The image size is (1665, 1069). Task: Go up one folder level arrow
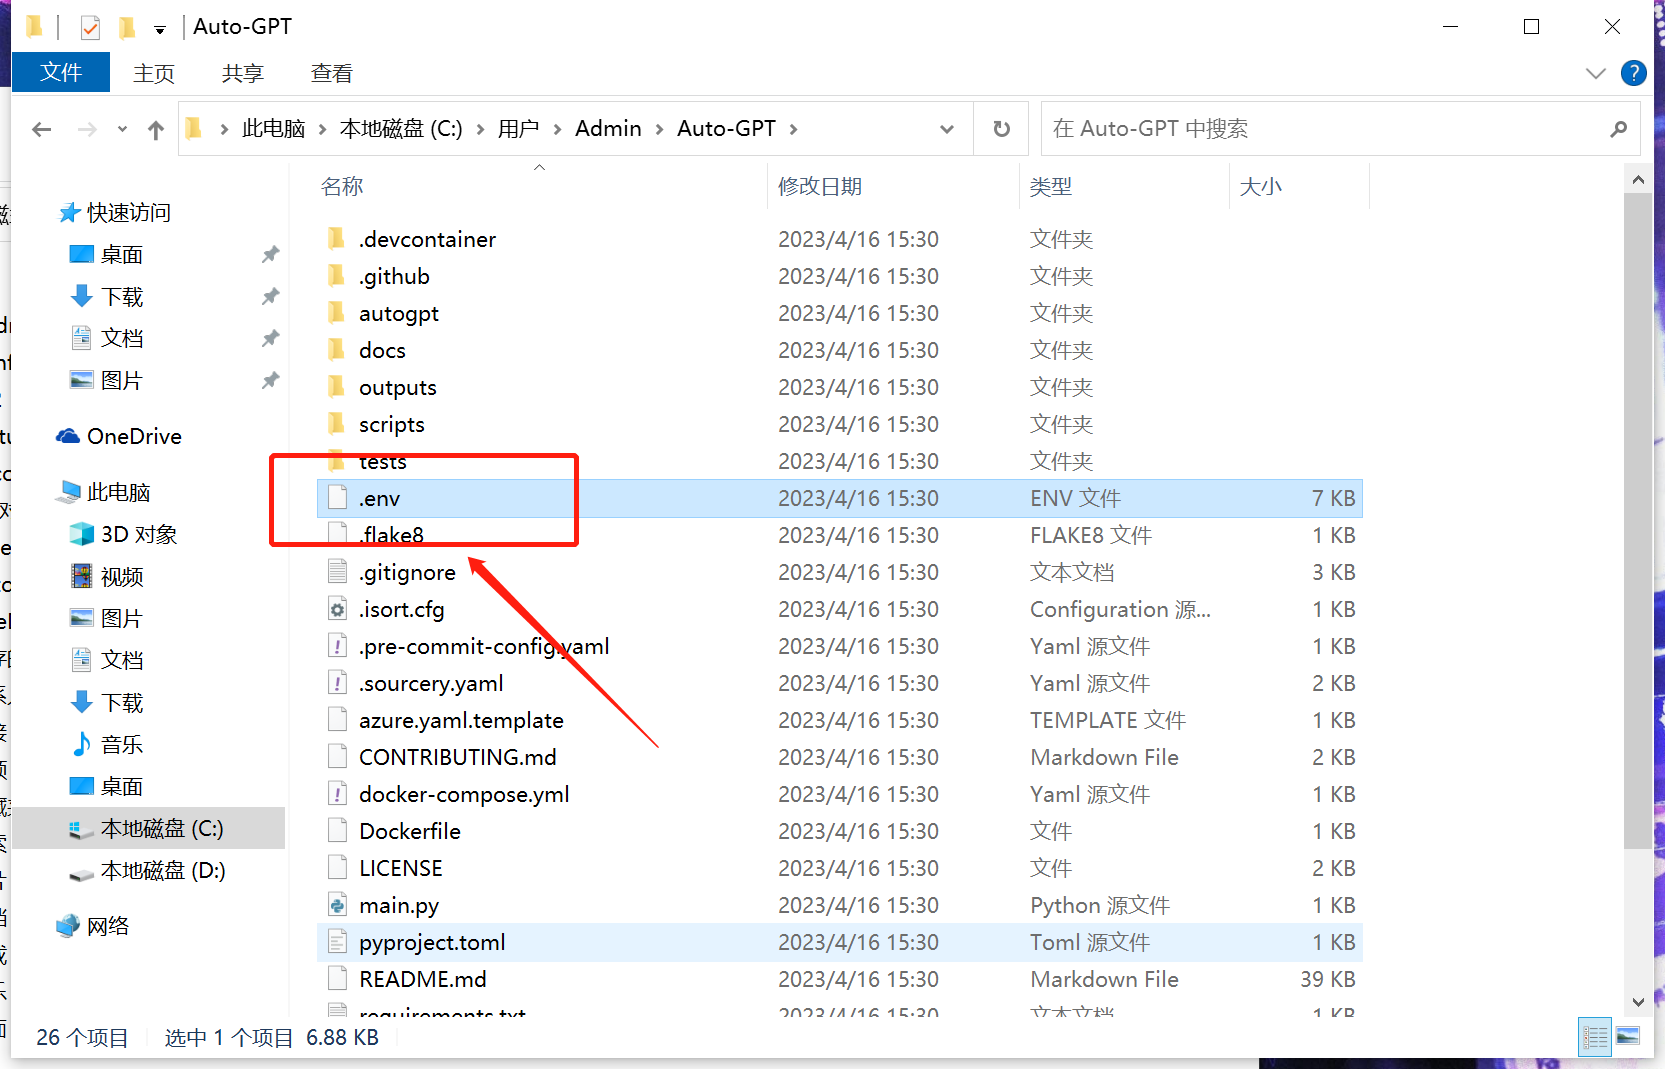tap(156, 129)
